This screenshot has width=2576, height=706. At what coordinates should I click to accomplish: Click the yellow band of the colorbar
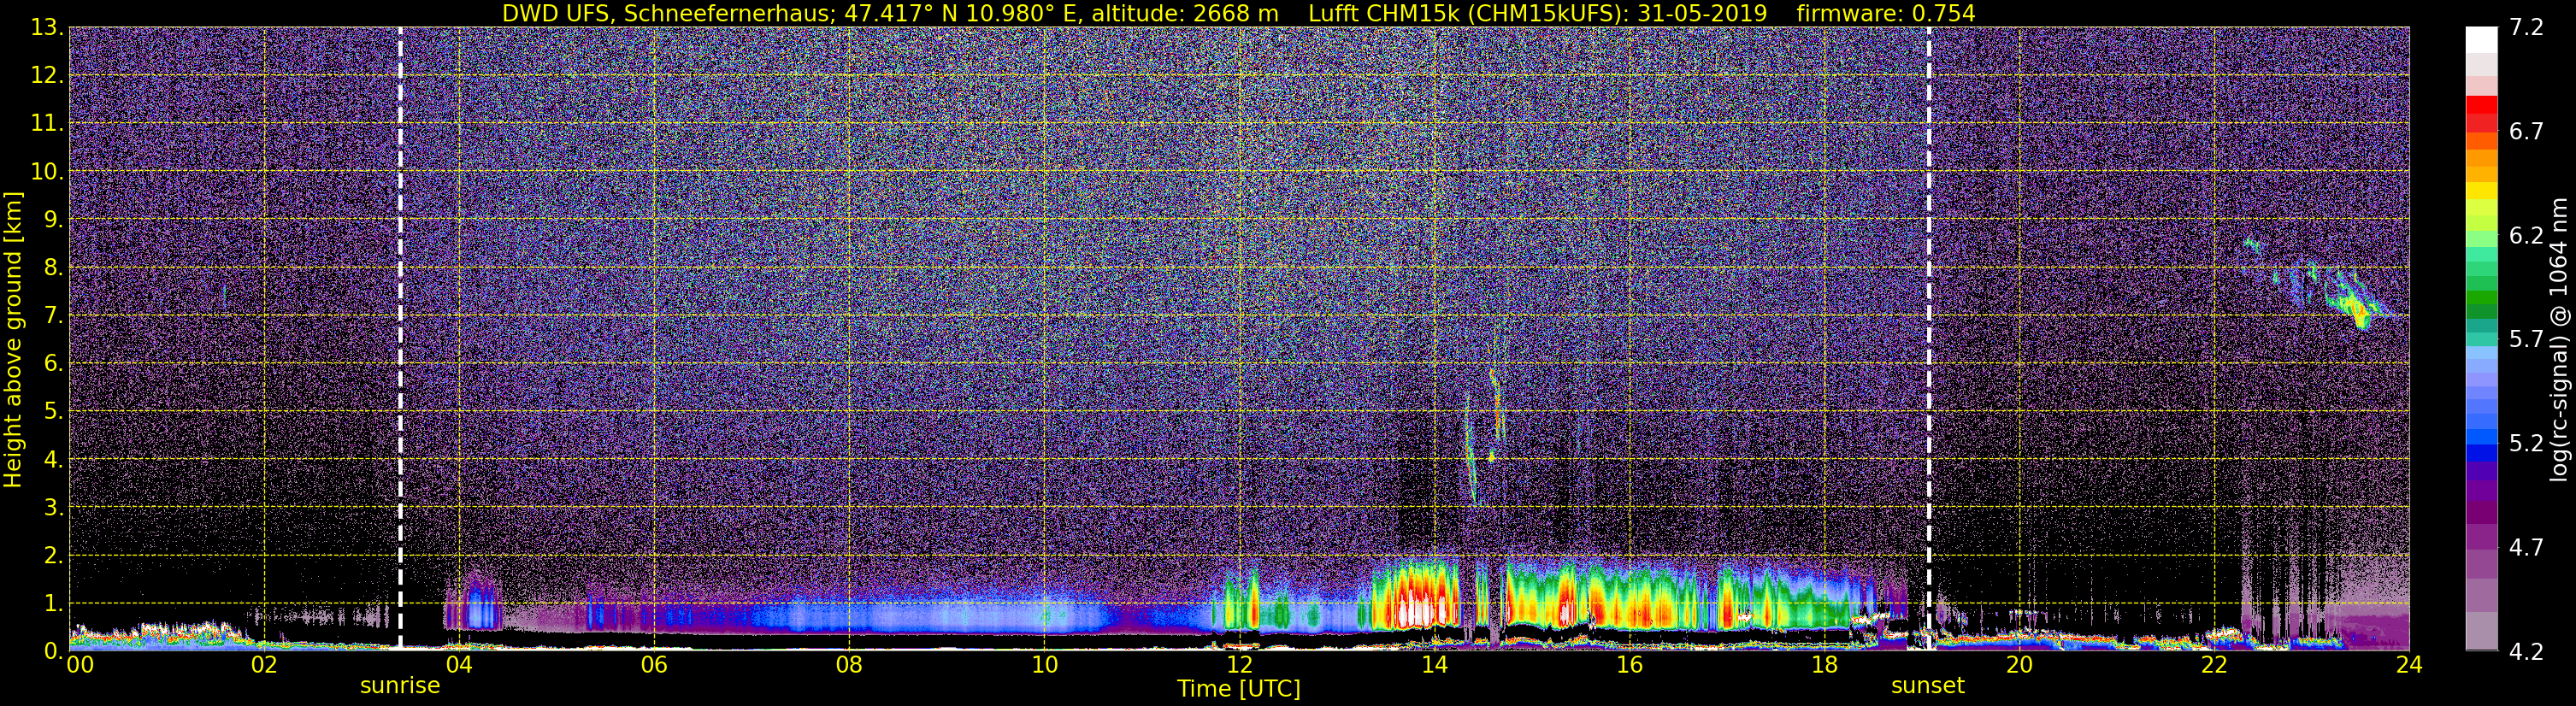(2481, 192)
